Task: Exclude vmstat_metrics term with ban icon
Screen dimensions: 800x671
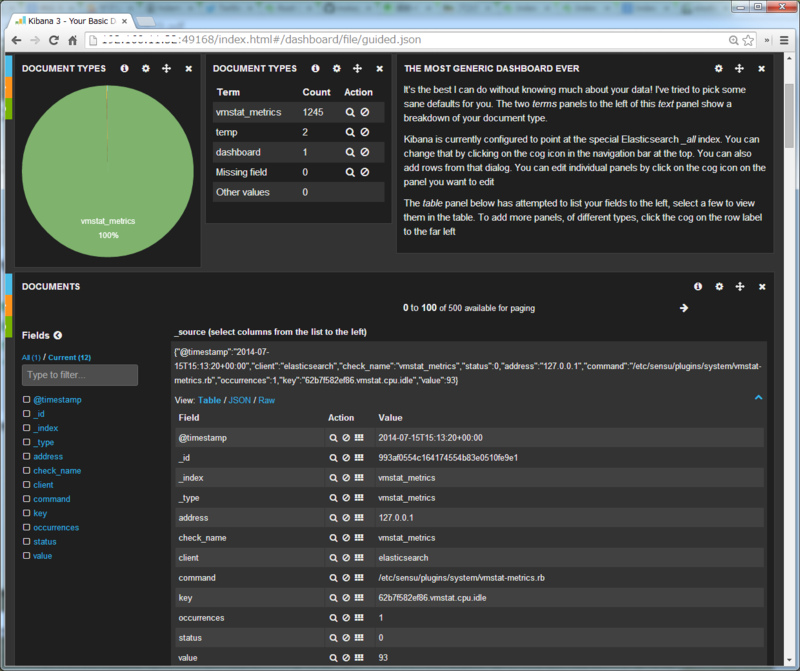Action: tap(365, 112)
